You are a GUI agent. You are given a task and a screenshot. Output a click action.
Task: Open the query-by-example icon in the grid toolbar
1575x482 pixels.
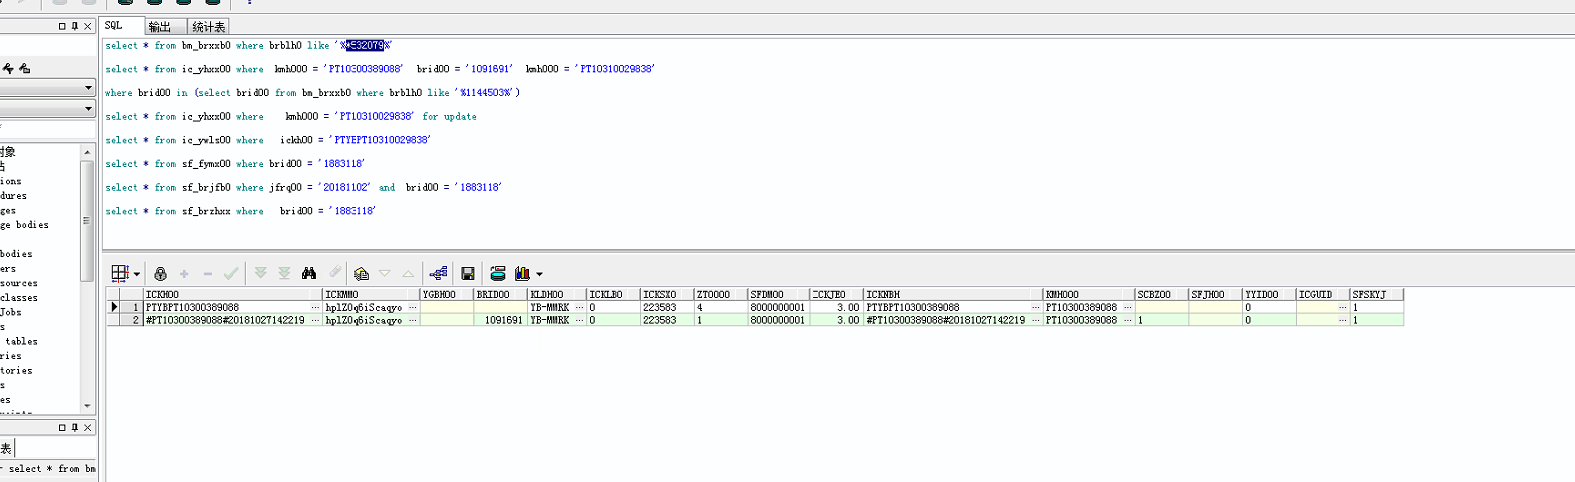(361, 273)
